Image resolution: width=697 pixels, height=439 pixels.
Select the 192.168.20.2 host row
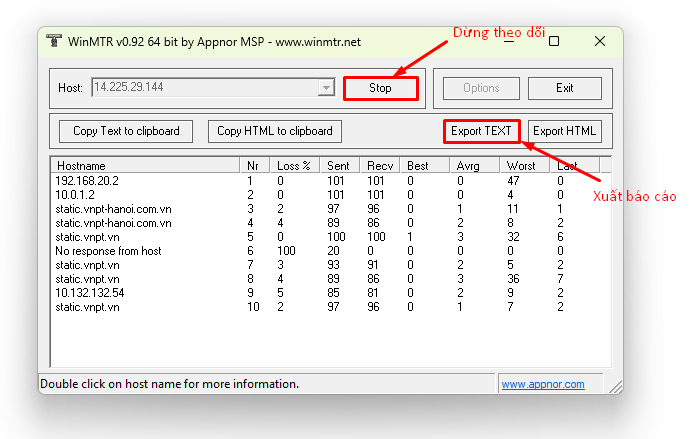[x=88, y=181]
